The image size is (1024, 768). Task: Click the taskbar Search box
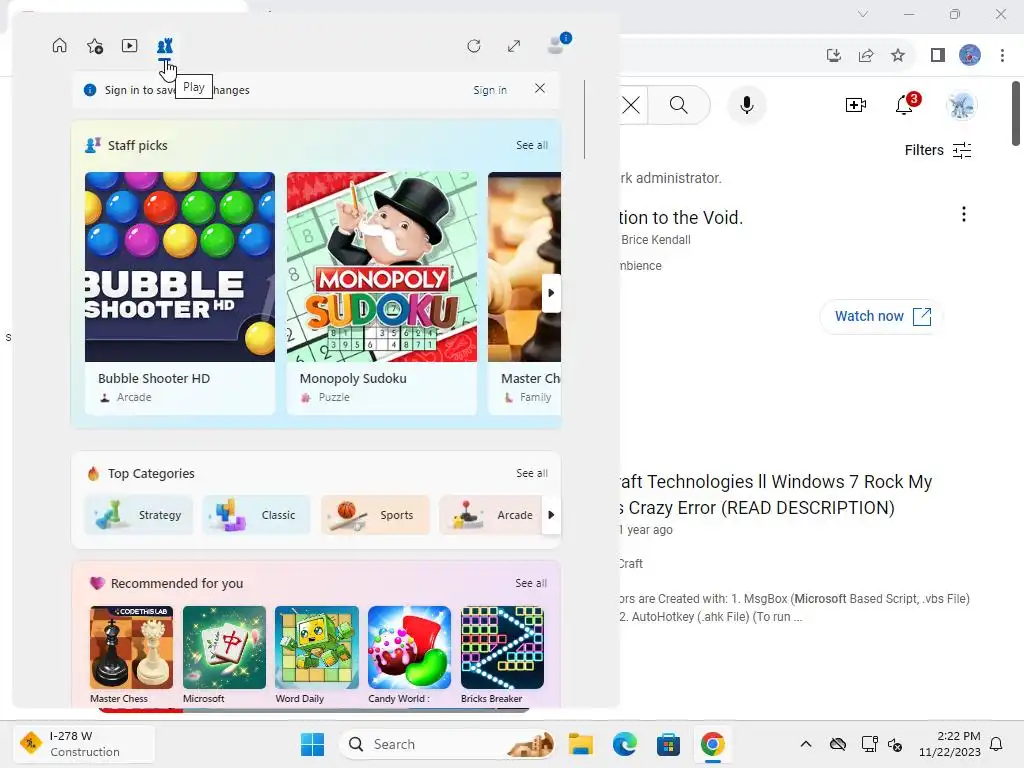pos(448,744)
